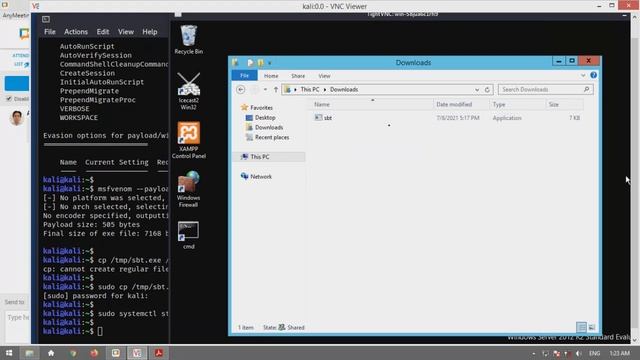Open the Recycle Bin desktop icon
640x360 pixels.
(189, 39)
